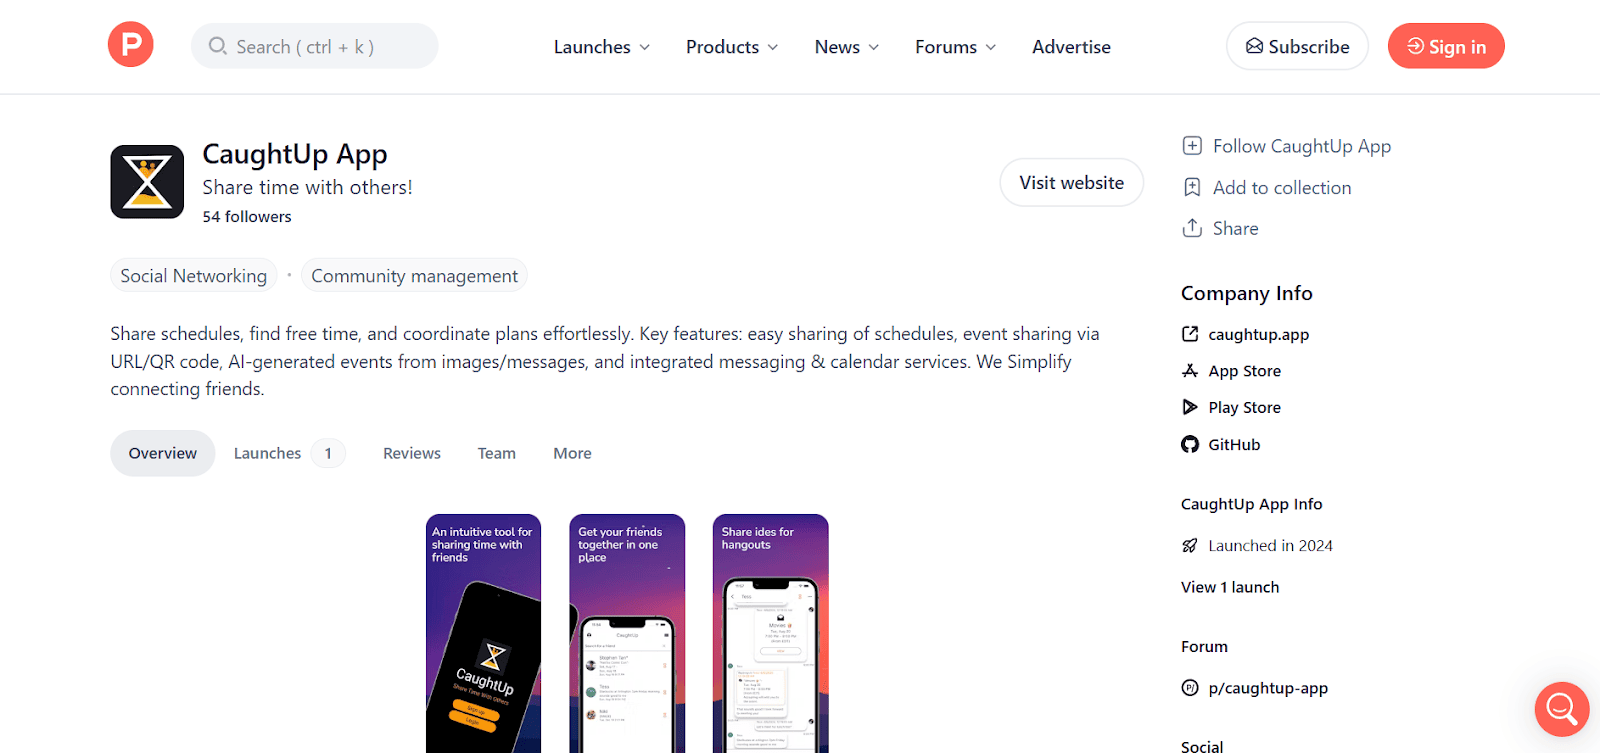Open the GitHub icon link
This screenshot has height=753, width=1600.
pyautogui.click(x=1190, y=445)
